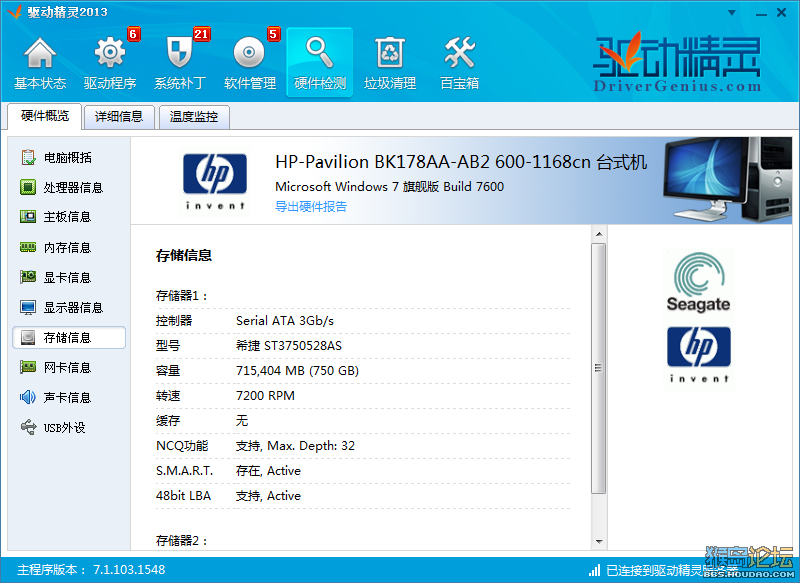Select 电脑概括 in the sidebar
Screen dimensions: 800x583
pyautogui.click(x=67, y=158)
